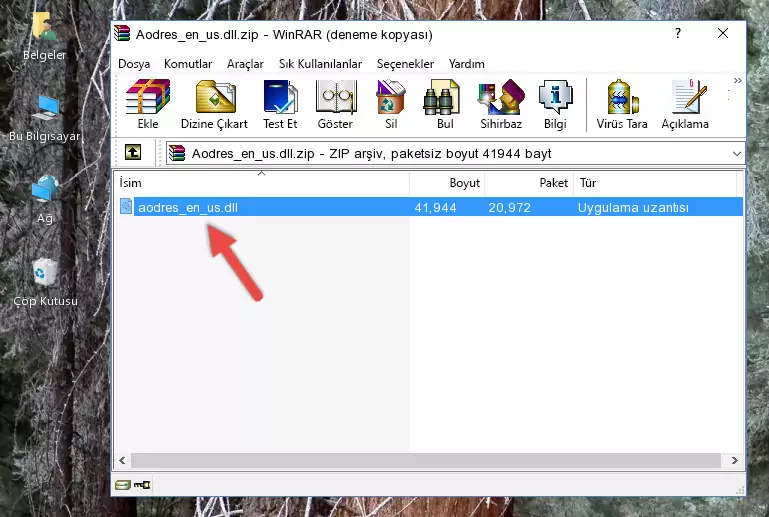Close the WinRAR window
The width and height of the screenshot is (769, 517).
click(722, 33)
